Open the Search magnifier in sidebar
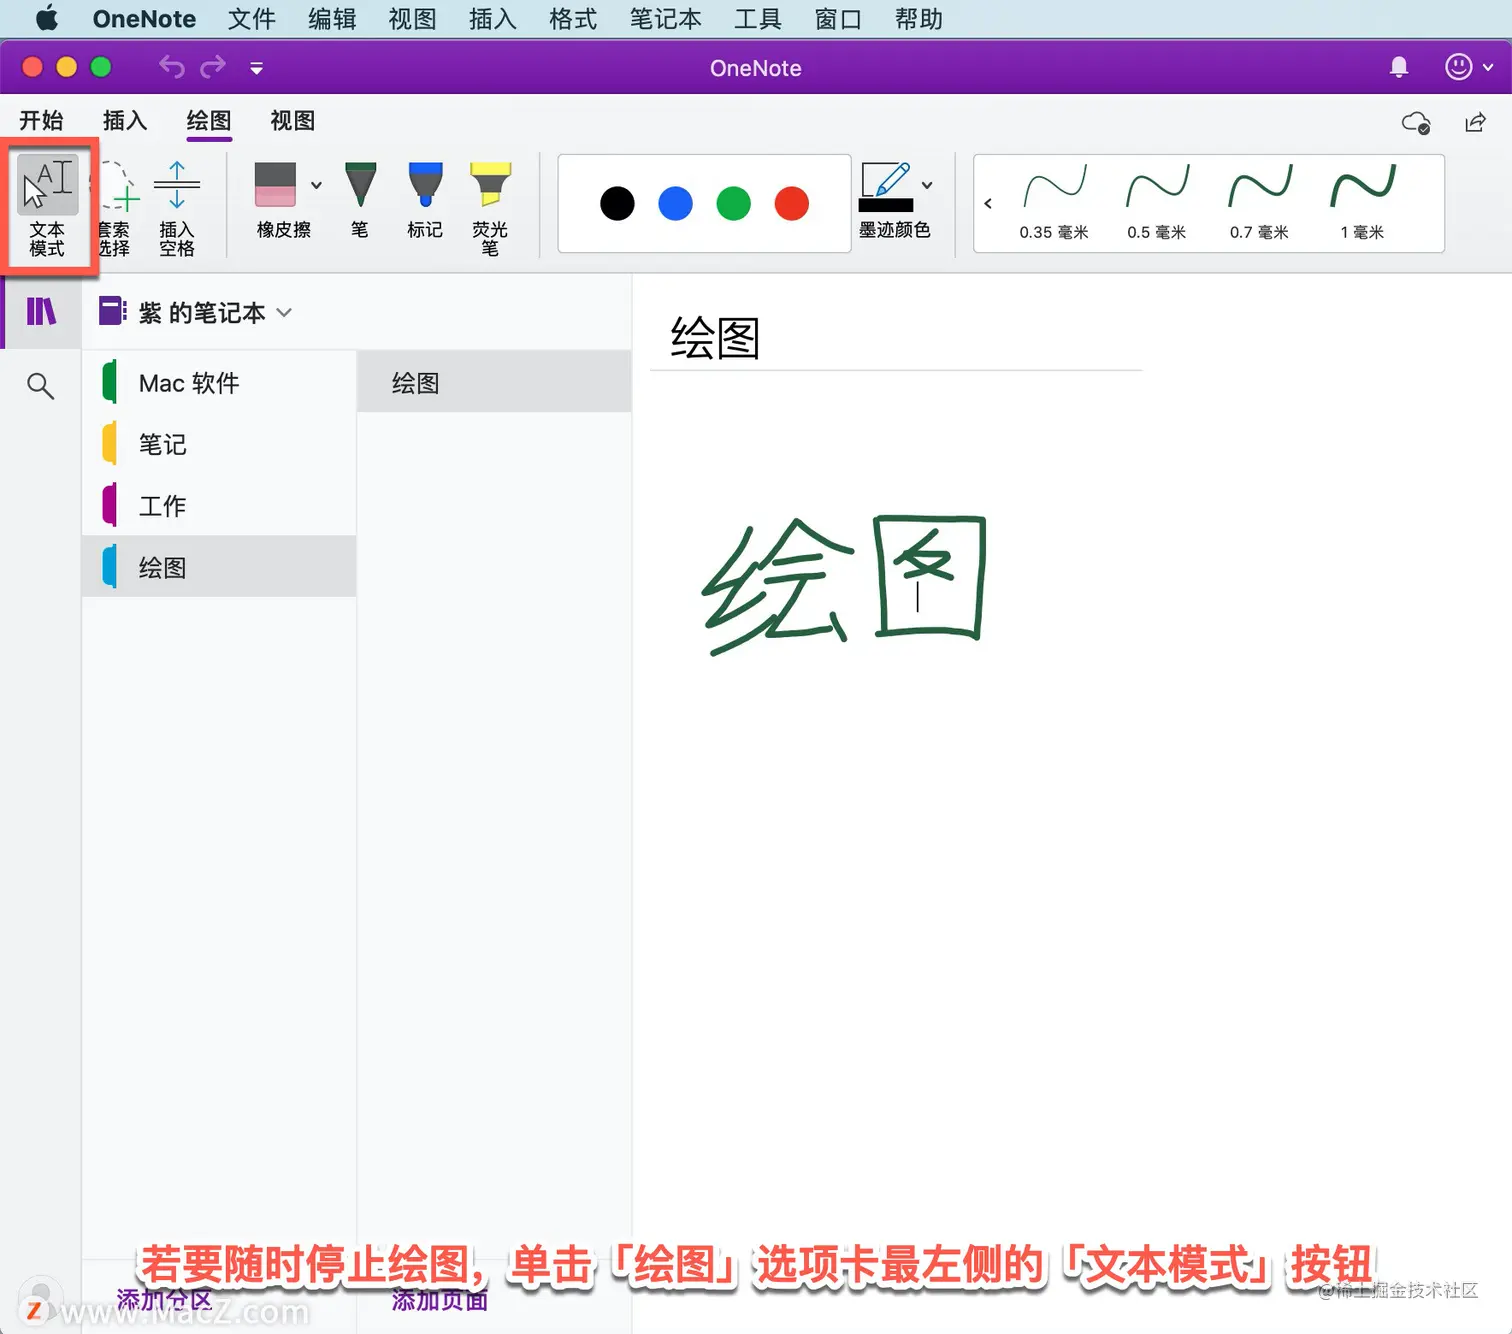The height and width of the screenshot is (1334, 1512). 40,386
